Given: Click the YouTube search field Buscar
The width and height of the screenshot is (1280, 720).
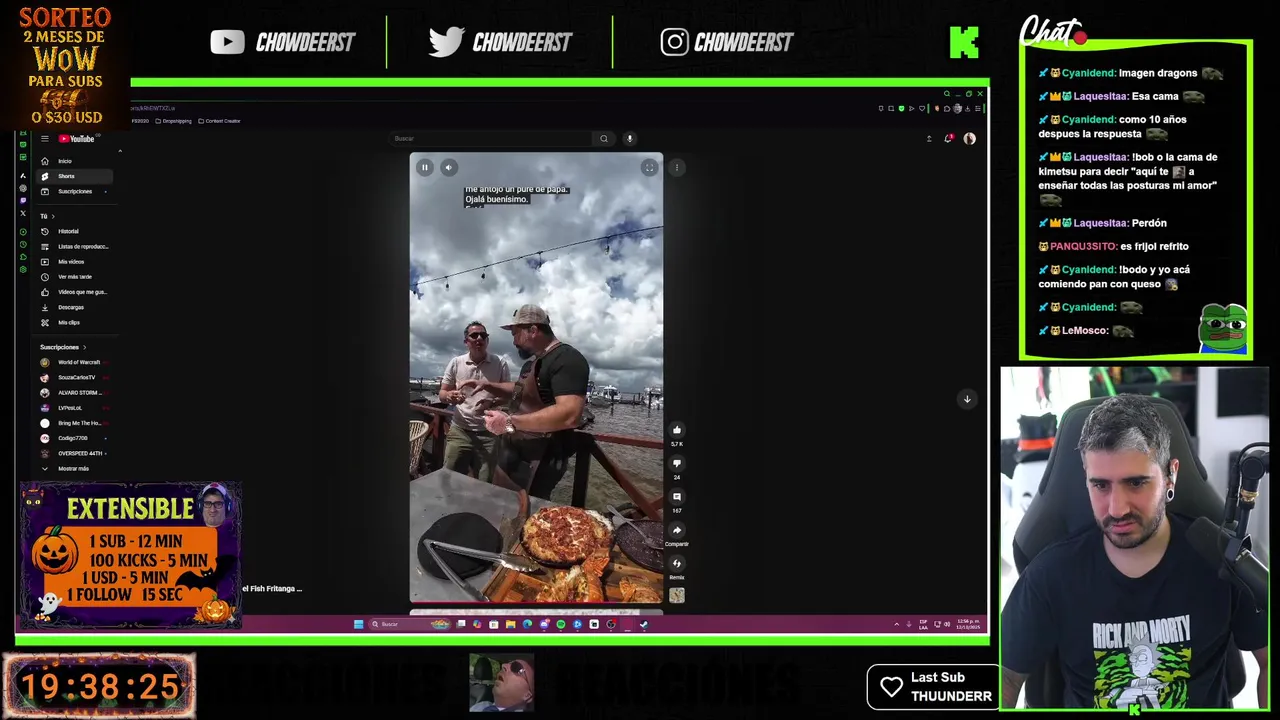Looking at the screenshot, I should pos(490,139).
